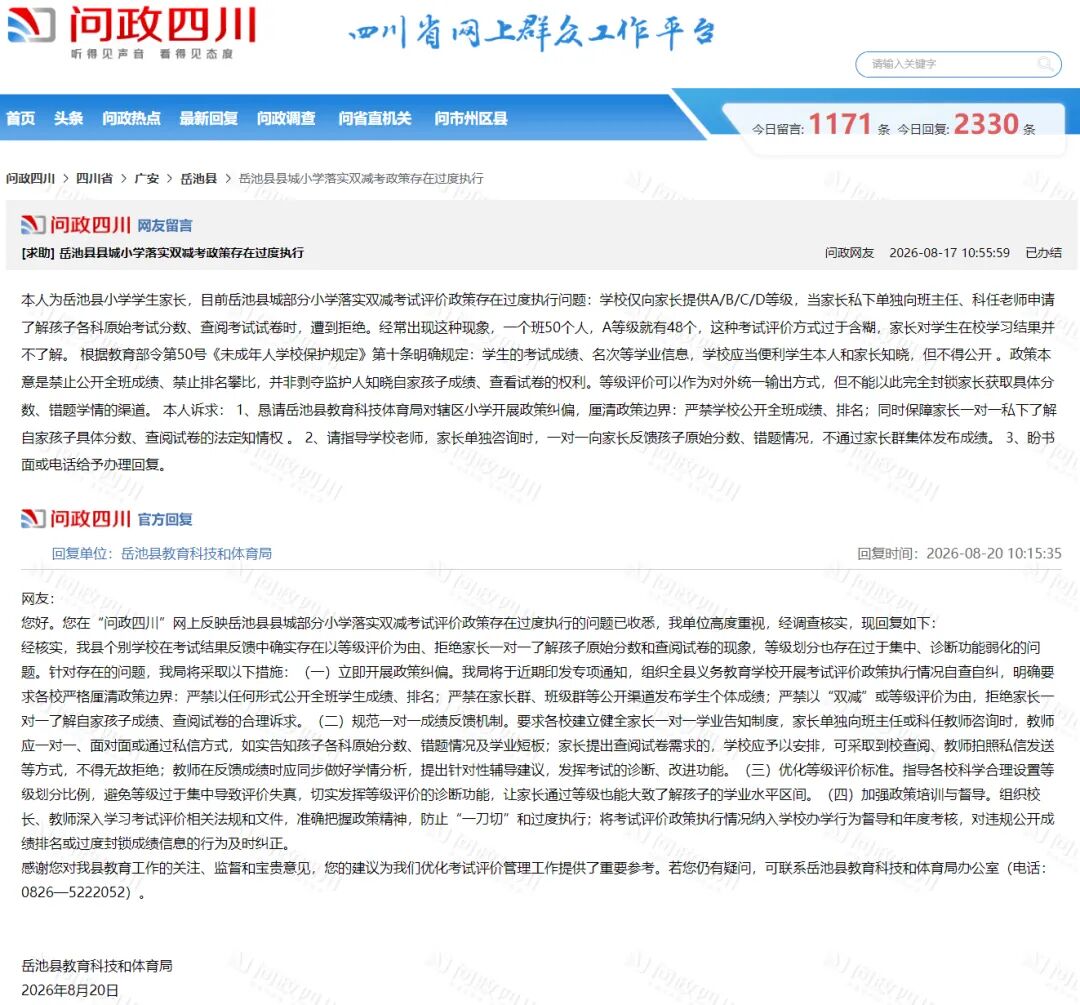Image resolution: width=1080 pixels, height=1005 pixels.
Task: Follow the 广安 breadcrumb link
Action: coord(147,178)
